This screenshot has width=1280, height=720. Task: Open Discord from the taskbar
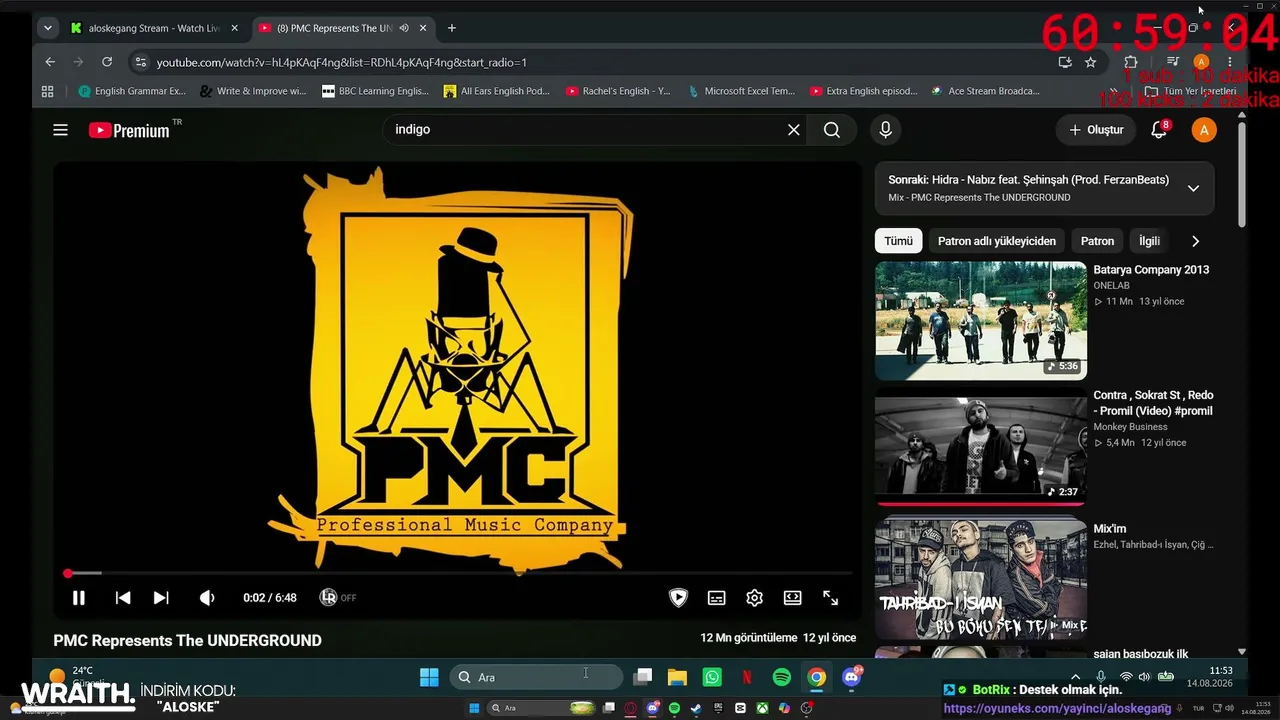pos(852,677)
